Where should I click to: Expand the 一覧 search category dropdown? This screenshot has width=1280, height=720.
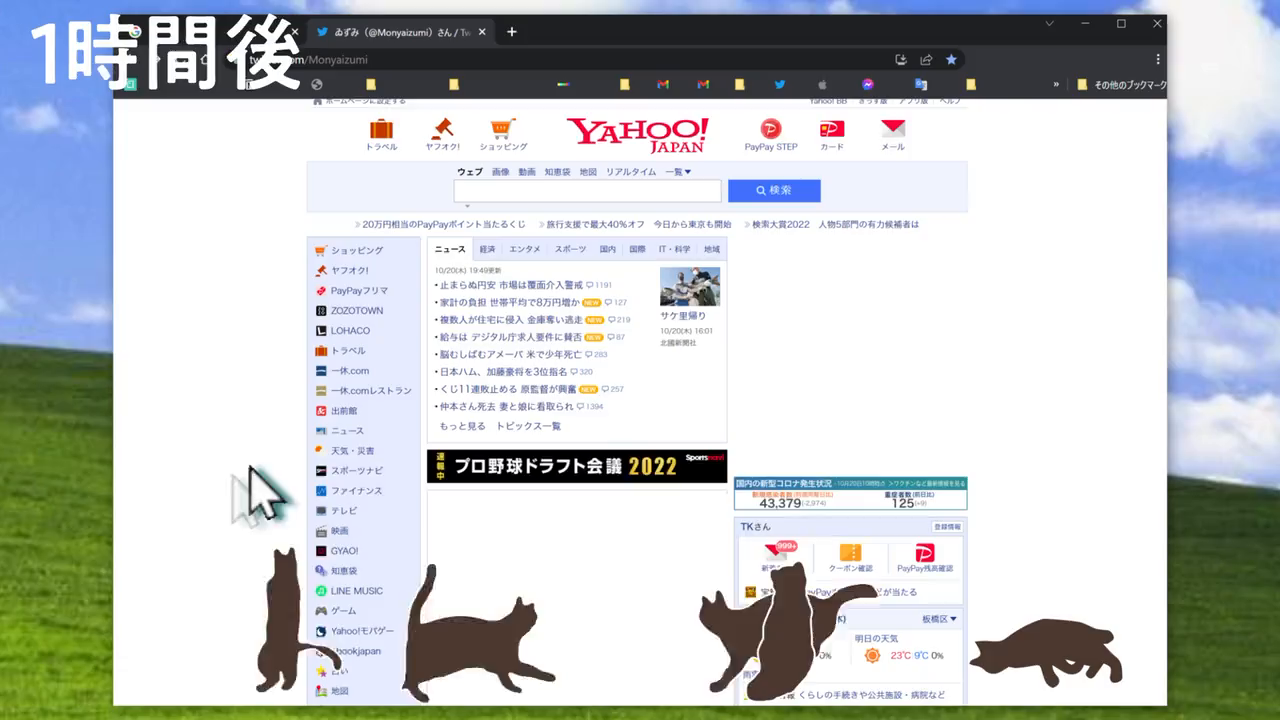point(678,172)
